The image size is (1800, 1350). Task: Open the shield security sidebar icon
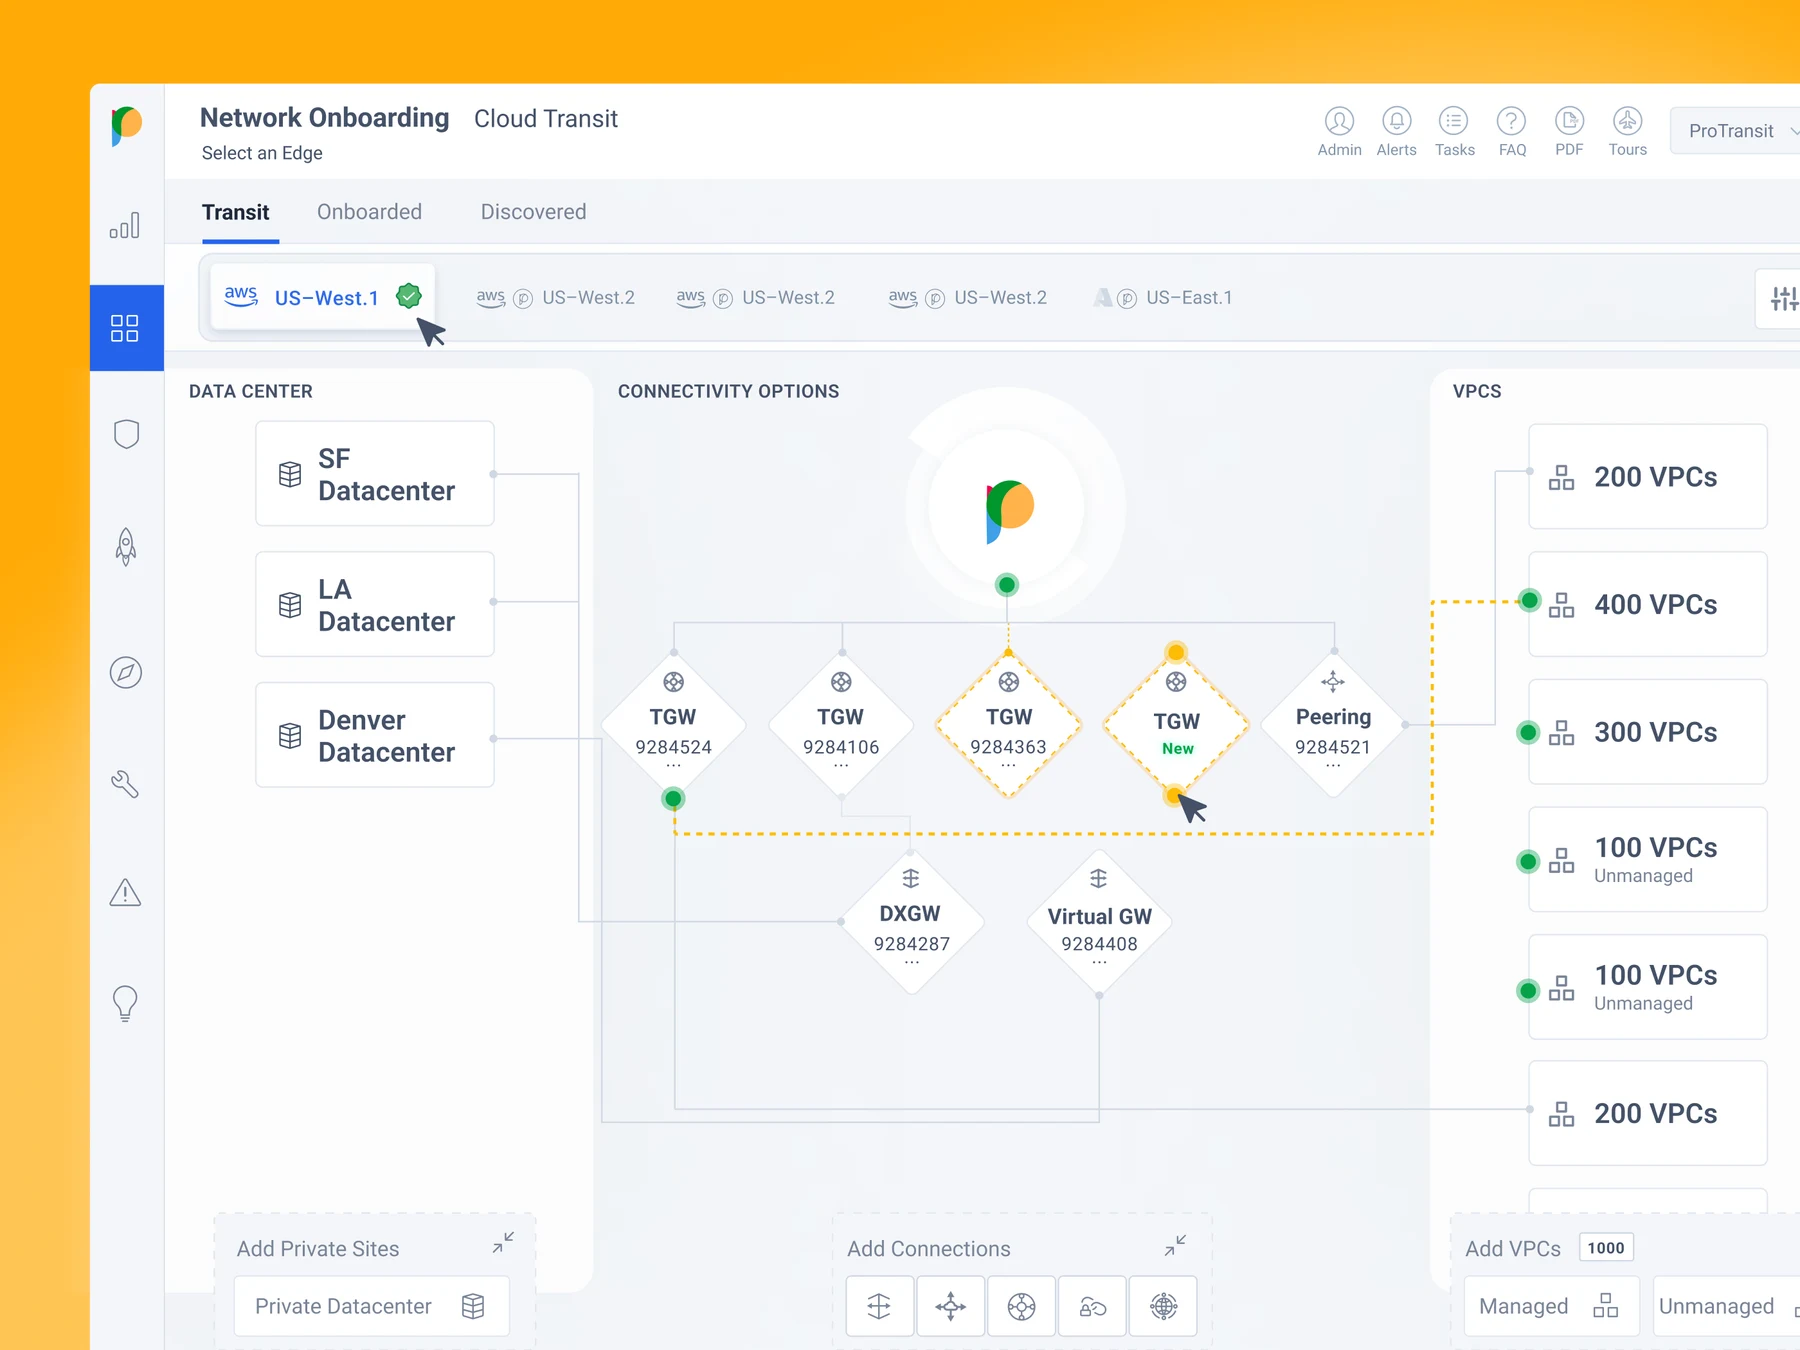coord(126,434)
